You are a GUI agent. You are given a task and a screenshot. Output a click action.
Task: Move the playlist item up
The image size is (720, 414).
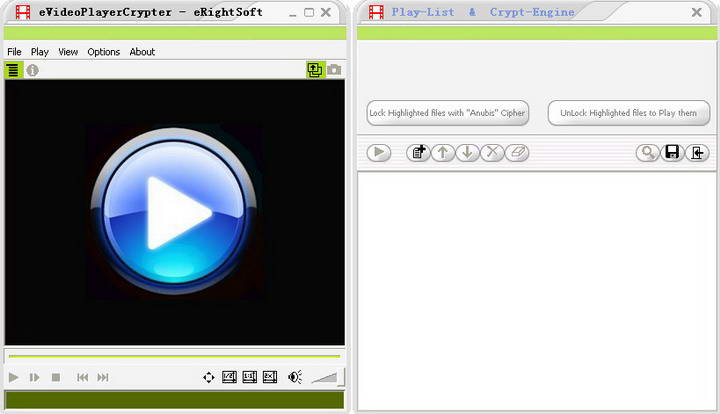tap(443, 152)
